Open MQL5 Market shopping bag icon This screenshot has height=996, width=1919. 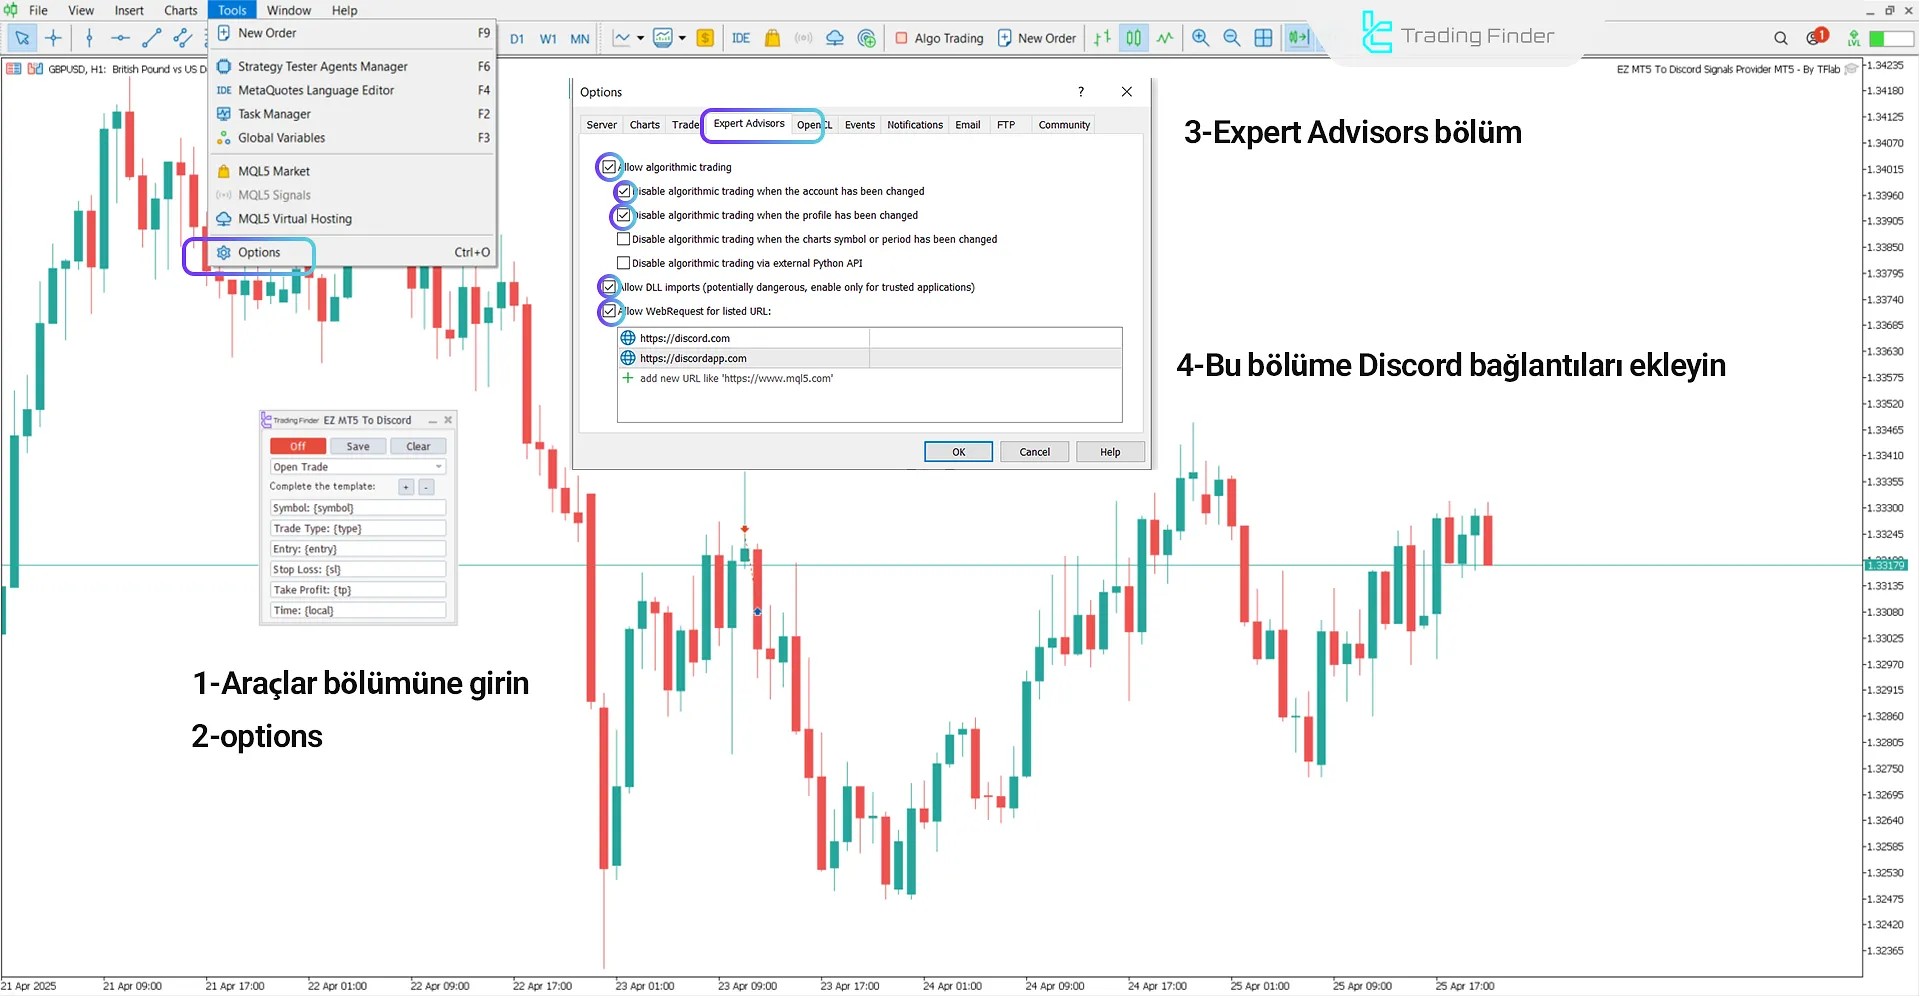(772, 38)
